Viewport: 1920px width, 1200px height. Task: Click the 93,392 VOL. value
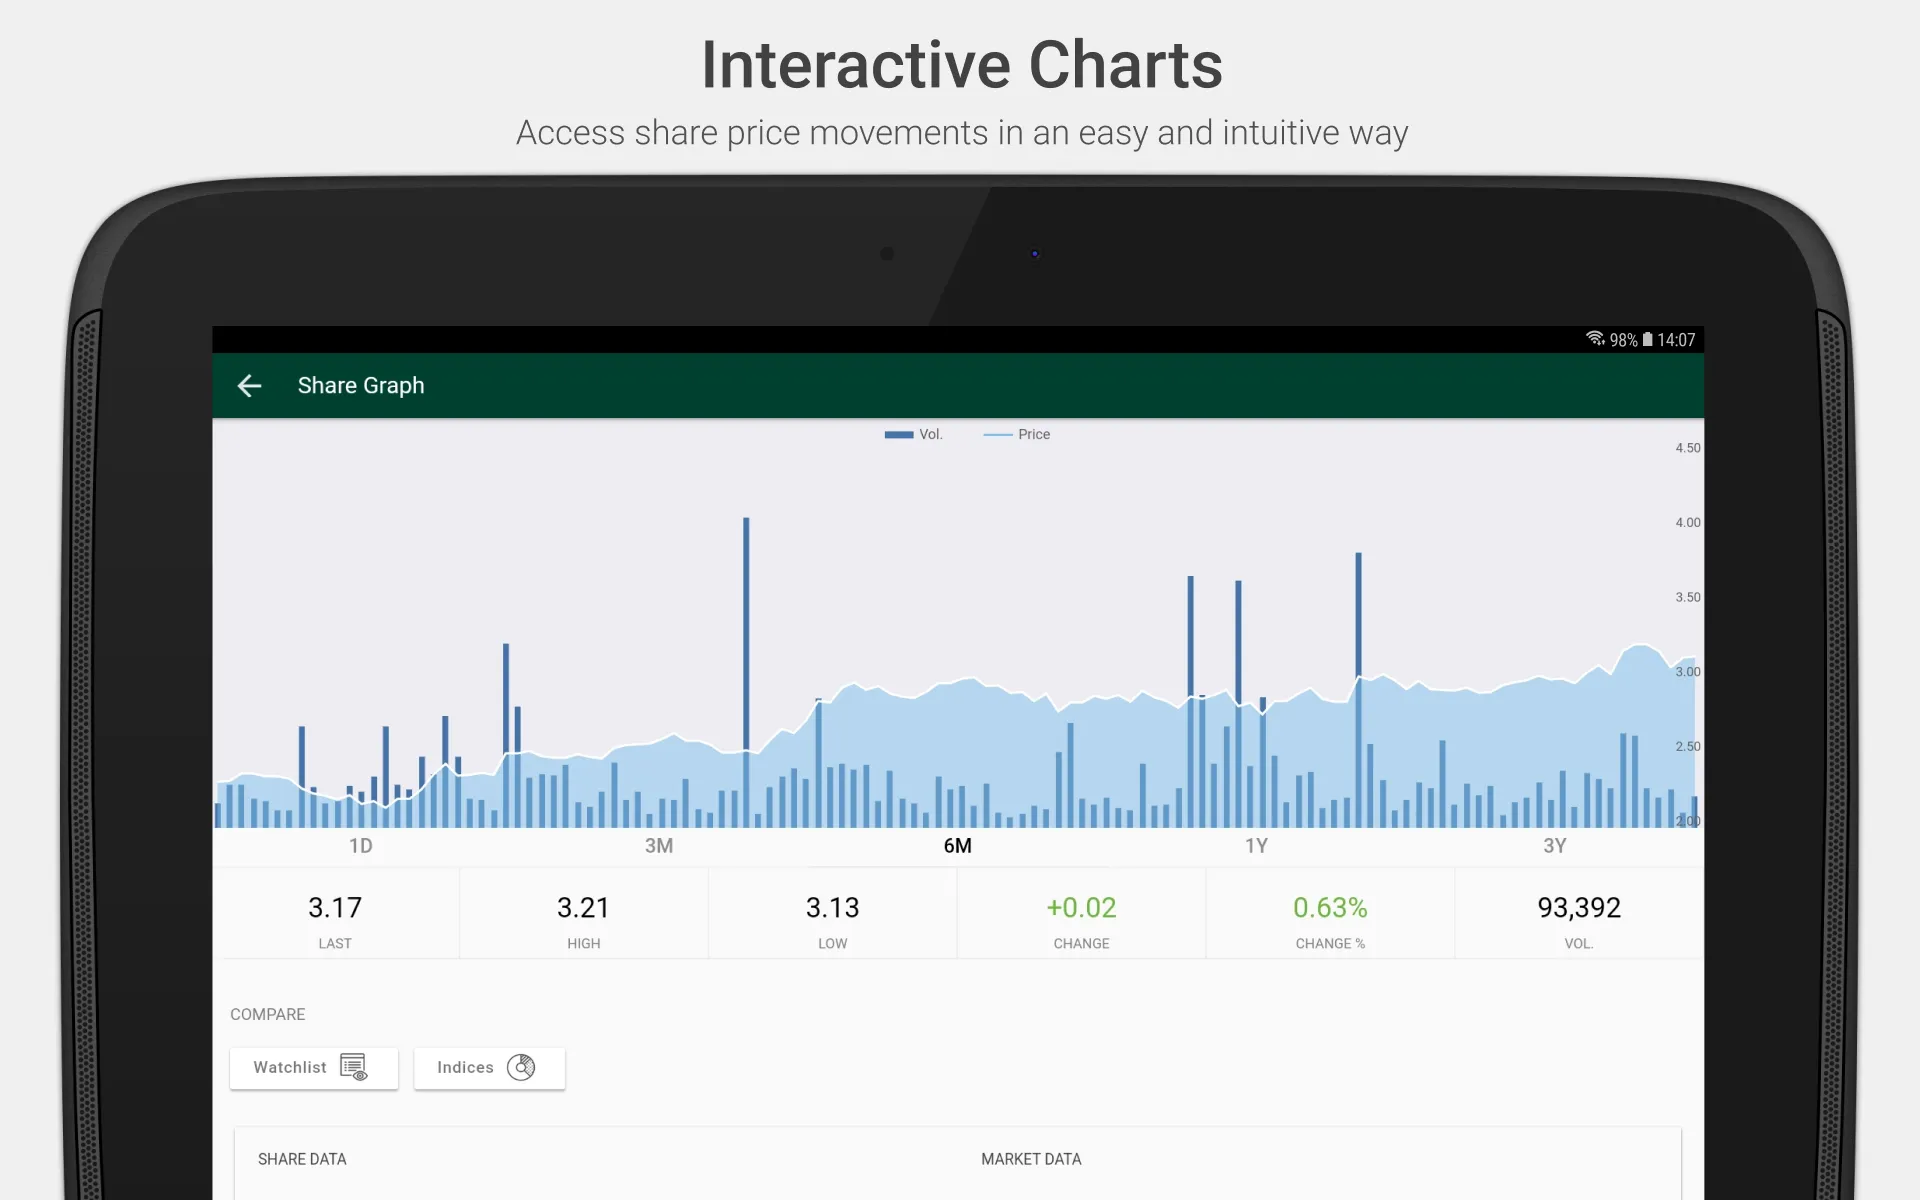pyautogui.click(x=1579, y=908)
